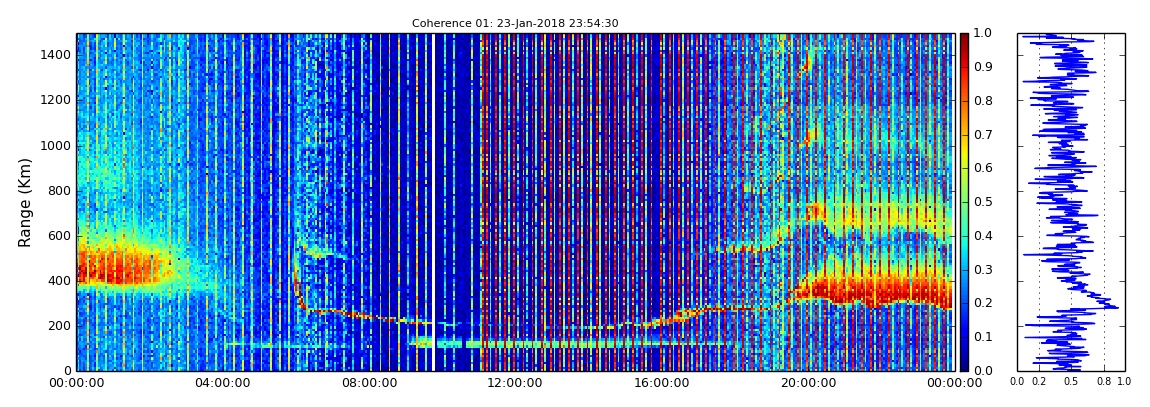Click the colorbar's 0.3 label

click(x=982, y=269)
